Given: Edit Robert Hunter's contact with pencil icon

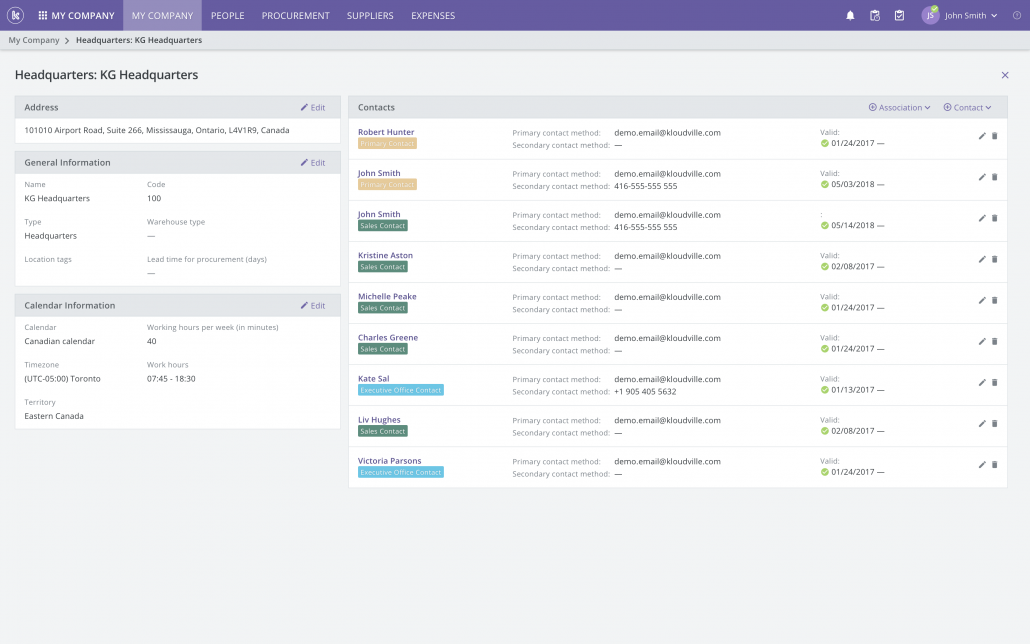Looking at the screenshot, I should [x=982, y=136].
